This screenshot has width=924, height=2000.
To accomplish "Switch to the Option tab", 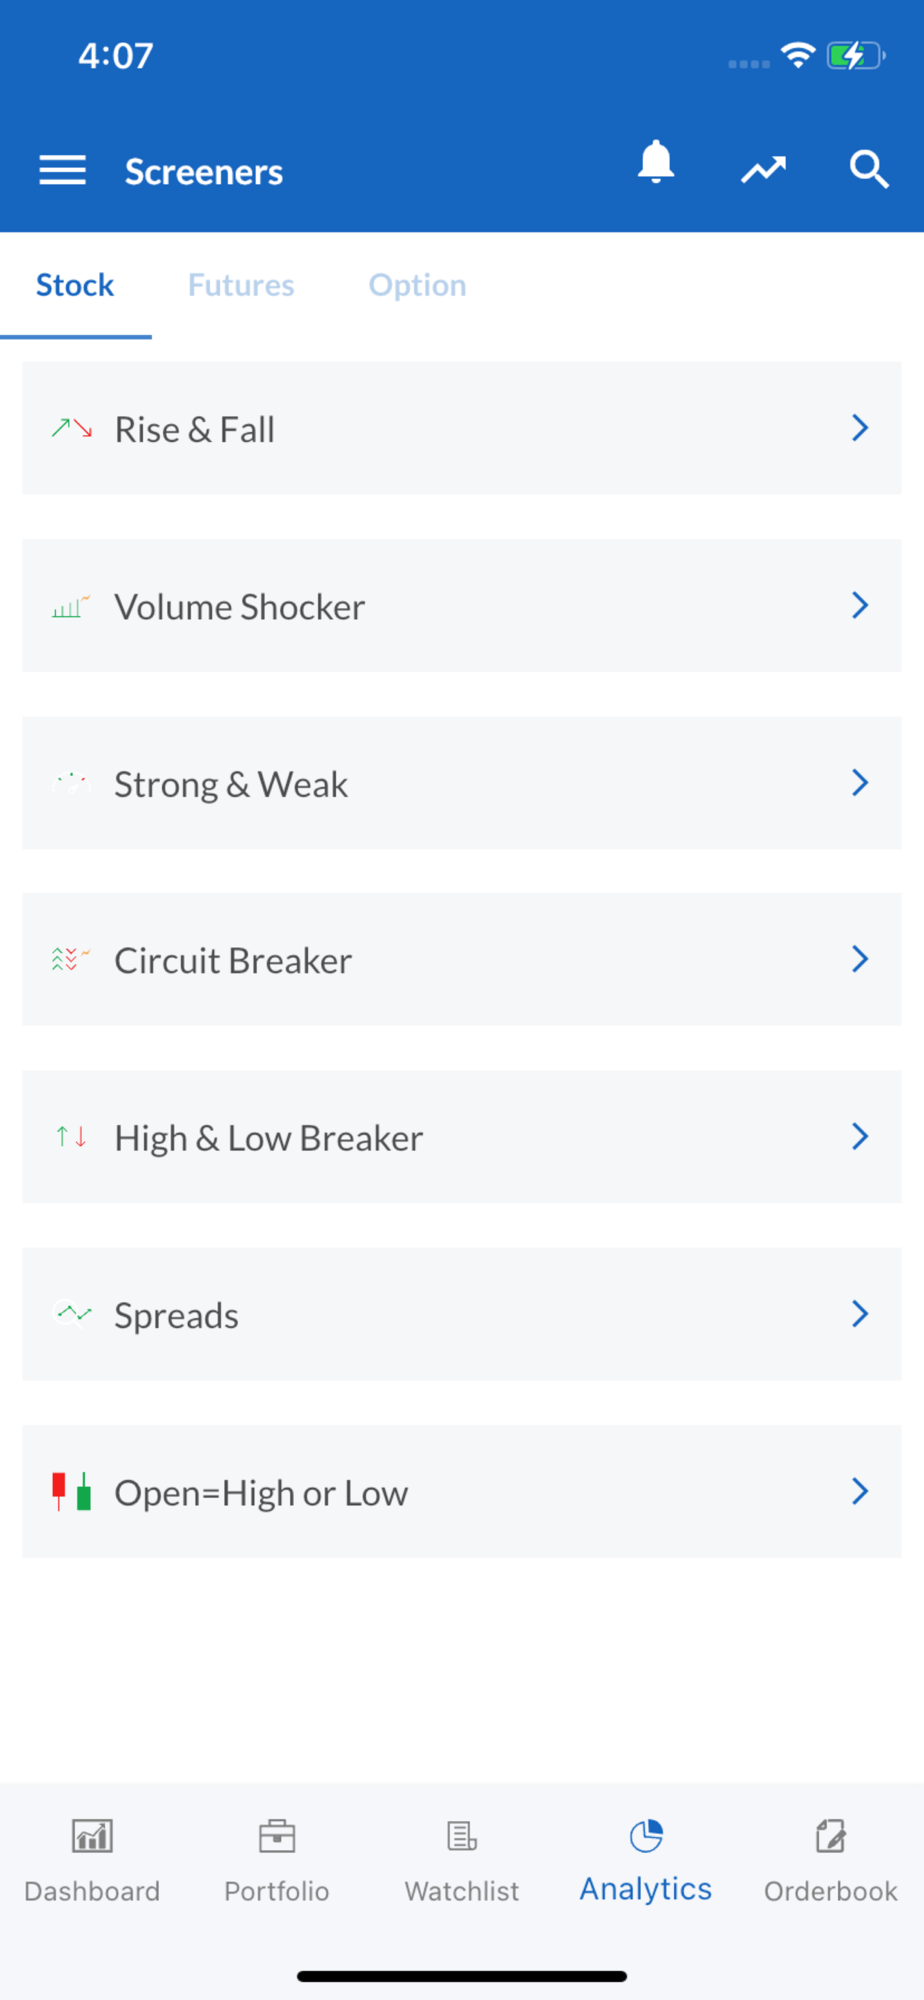I will (417, 285).
